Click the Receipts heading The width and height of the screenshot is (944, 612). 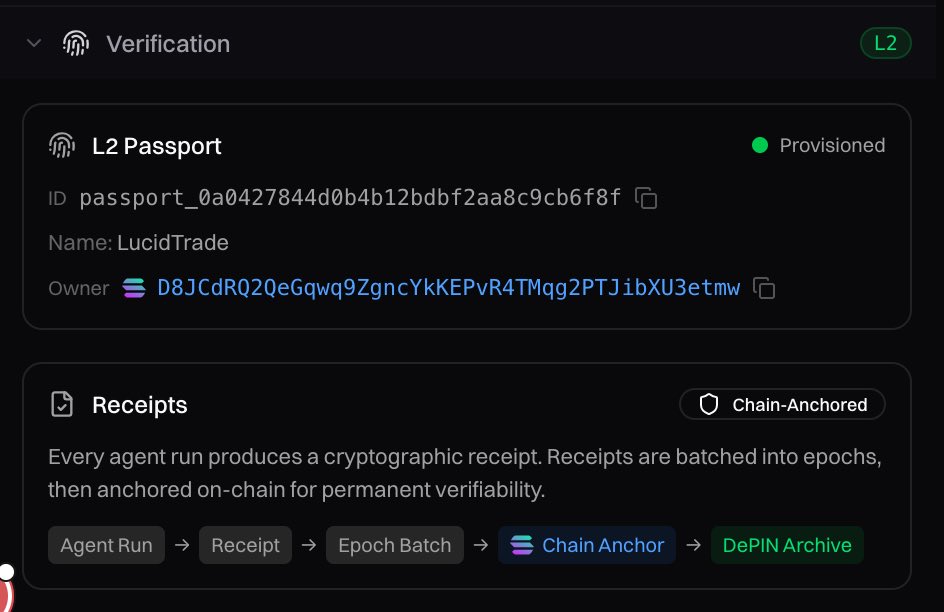140,405
